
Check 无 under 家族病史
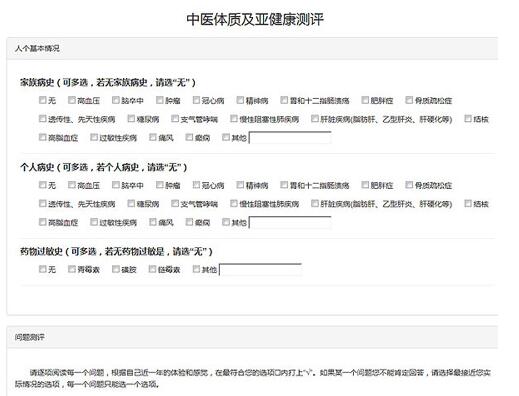tap(42, 100)
